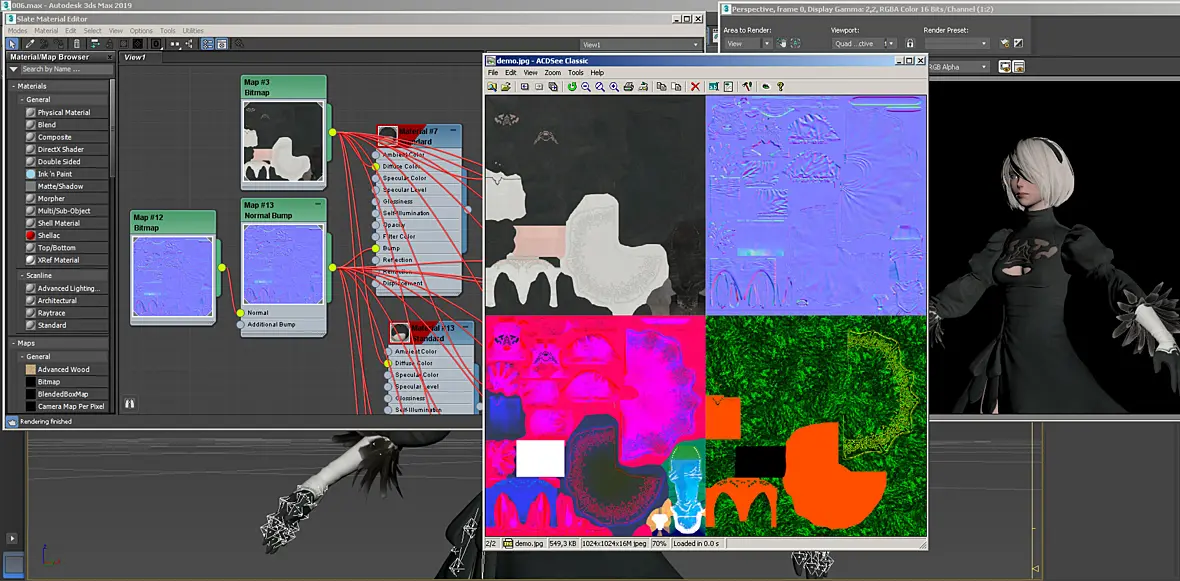
Task: Select Physical Material in browser list
Action: (64, 112)
